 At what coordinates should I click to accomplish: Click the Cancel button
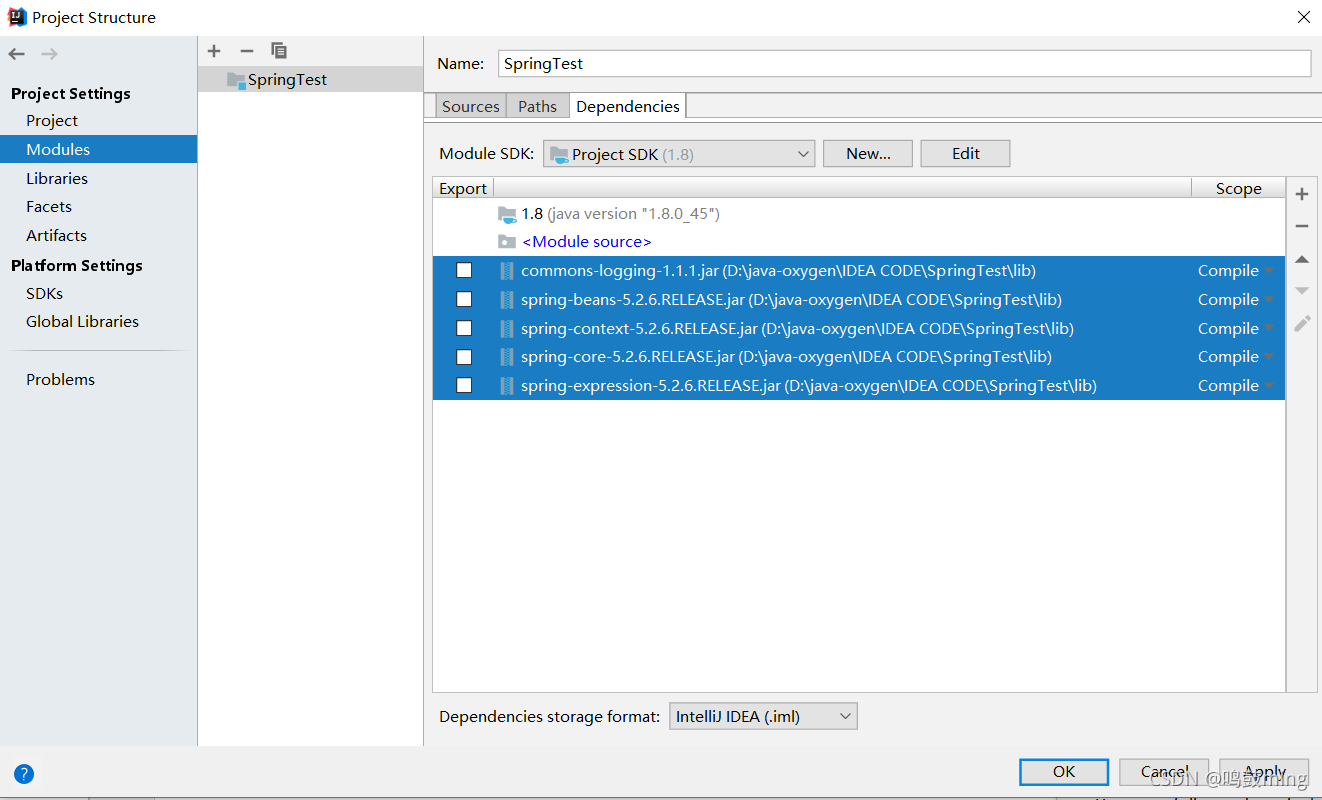coord(1164,772)
